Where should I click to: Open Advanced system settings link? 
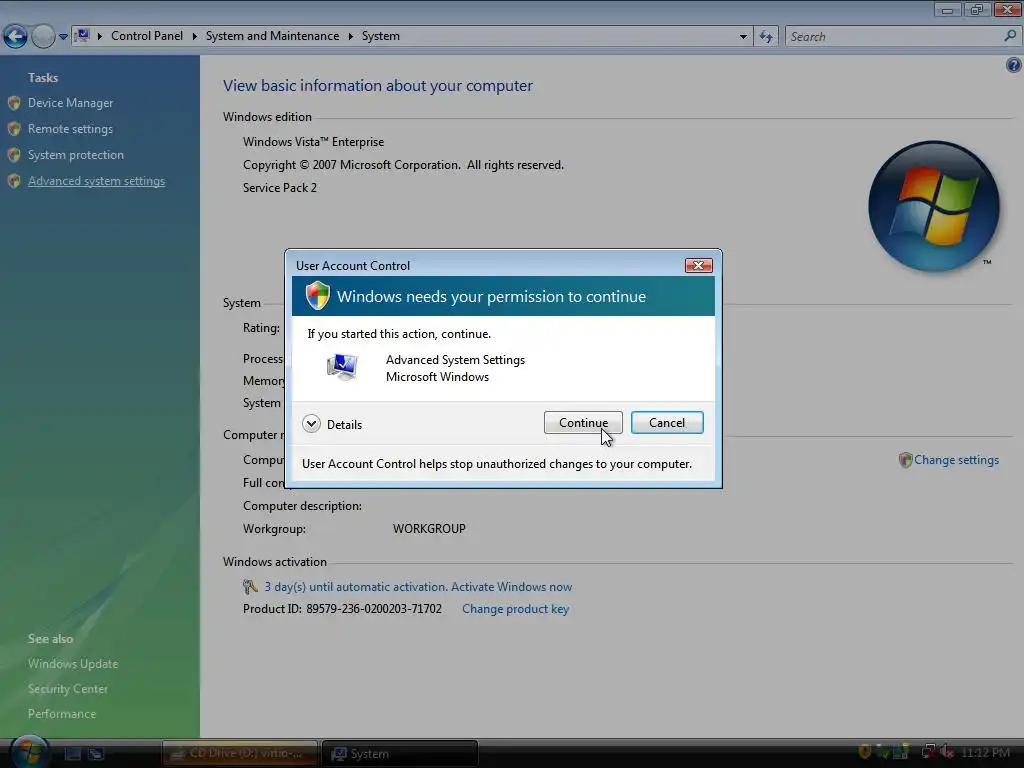(97, 181)
